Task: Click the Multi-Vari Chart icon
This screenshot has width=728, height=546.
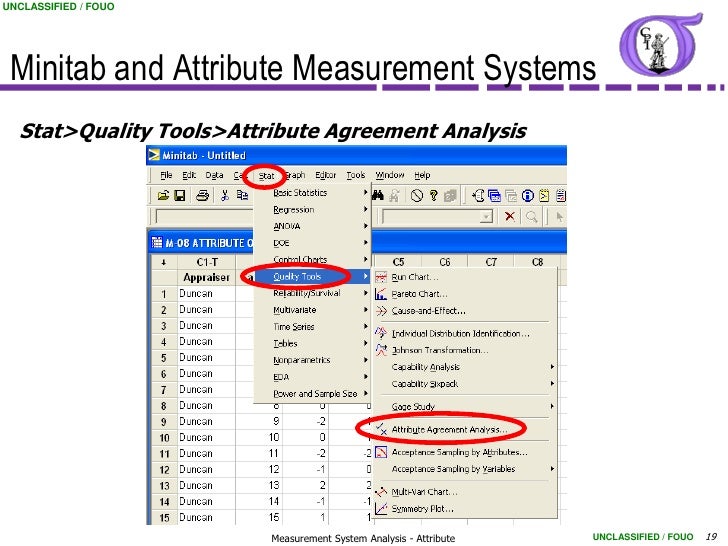Action: point(381,492)
